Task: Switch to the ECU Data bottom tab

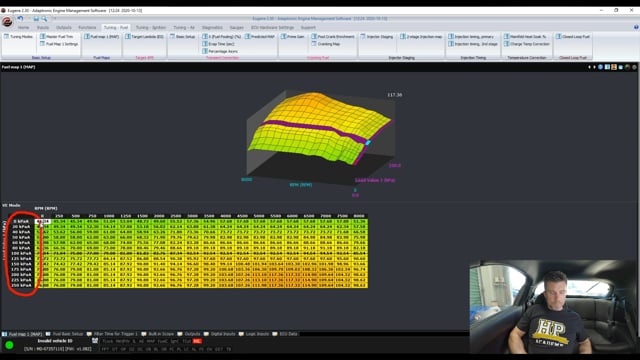Action: [x=285, y=334]
